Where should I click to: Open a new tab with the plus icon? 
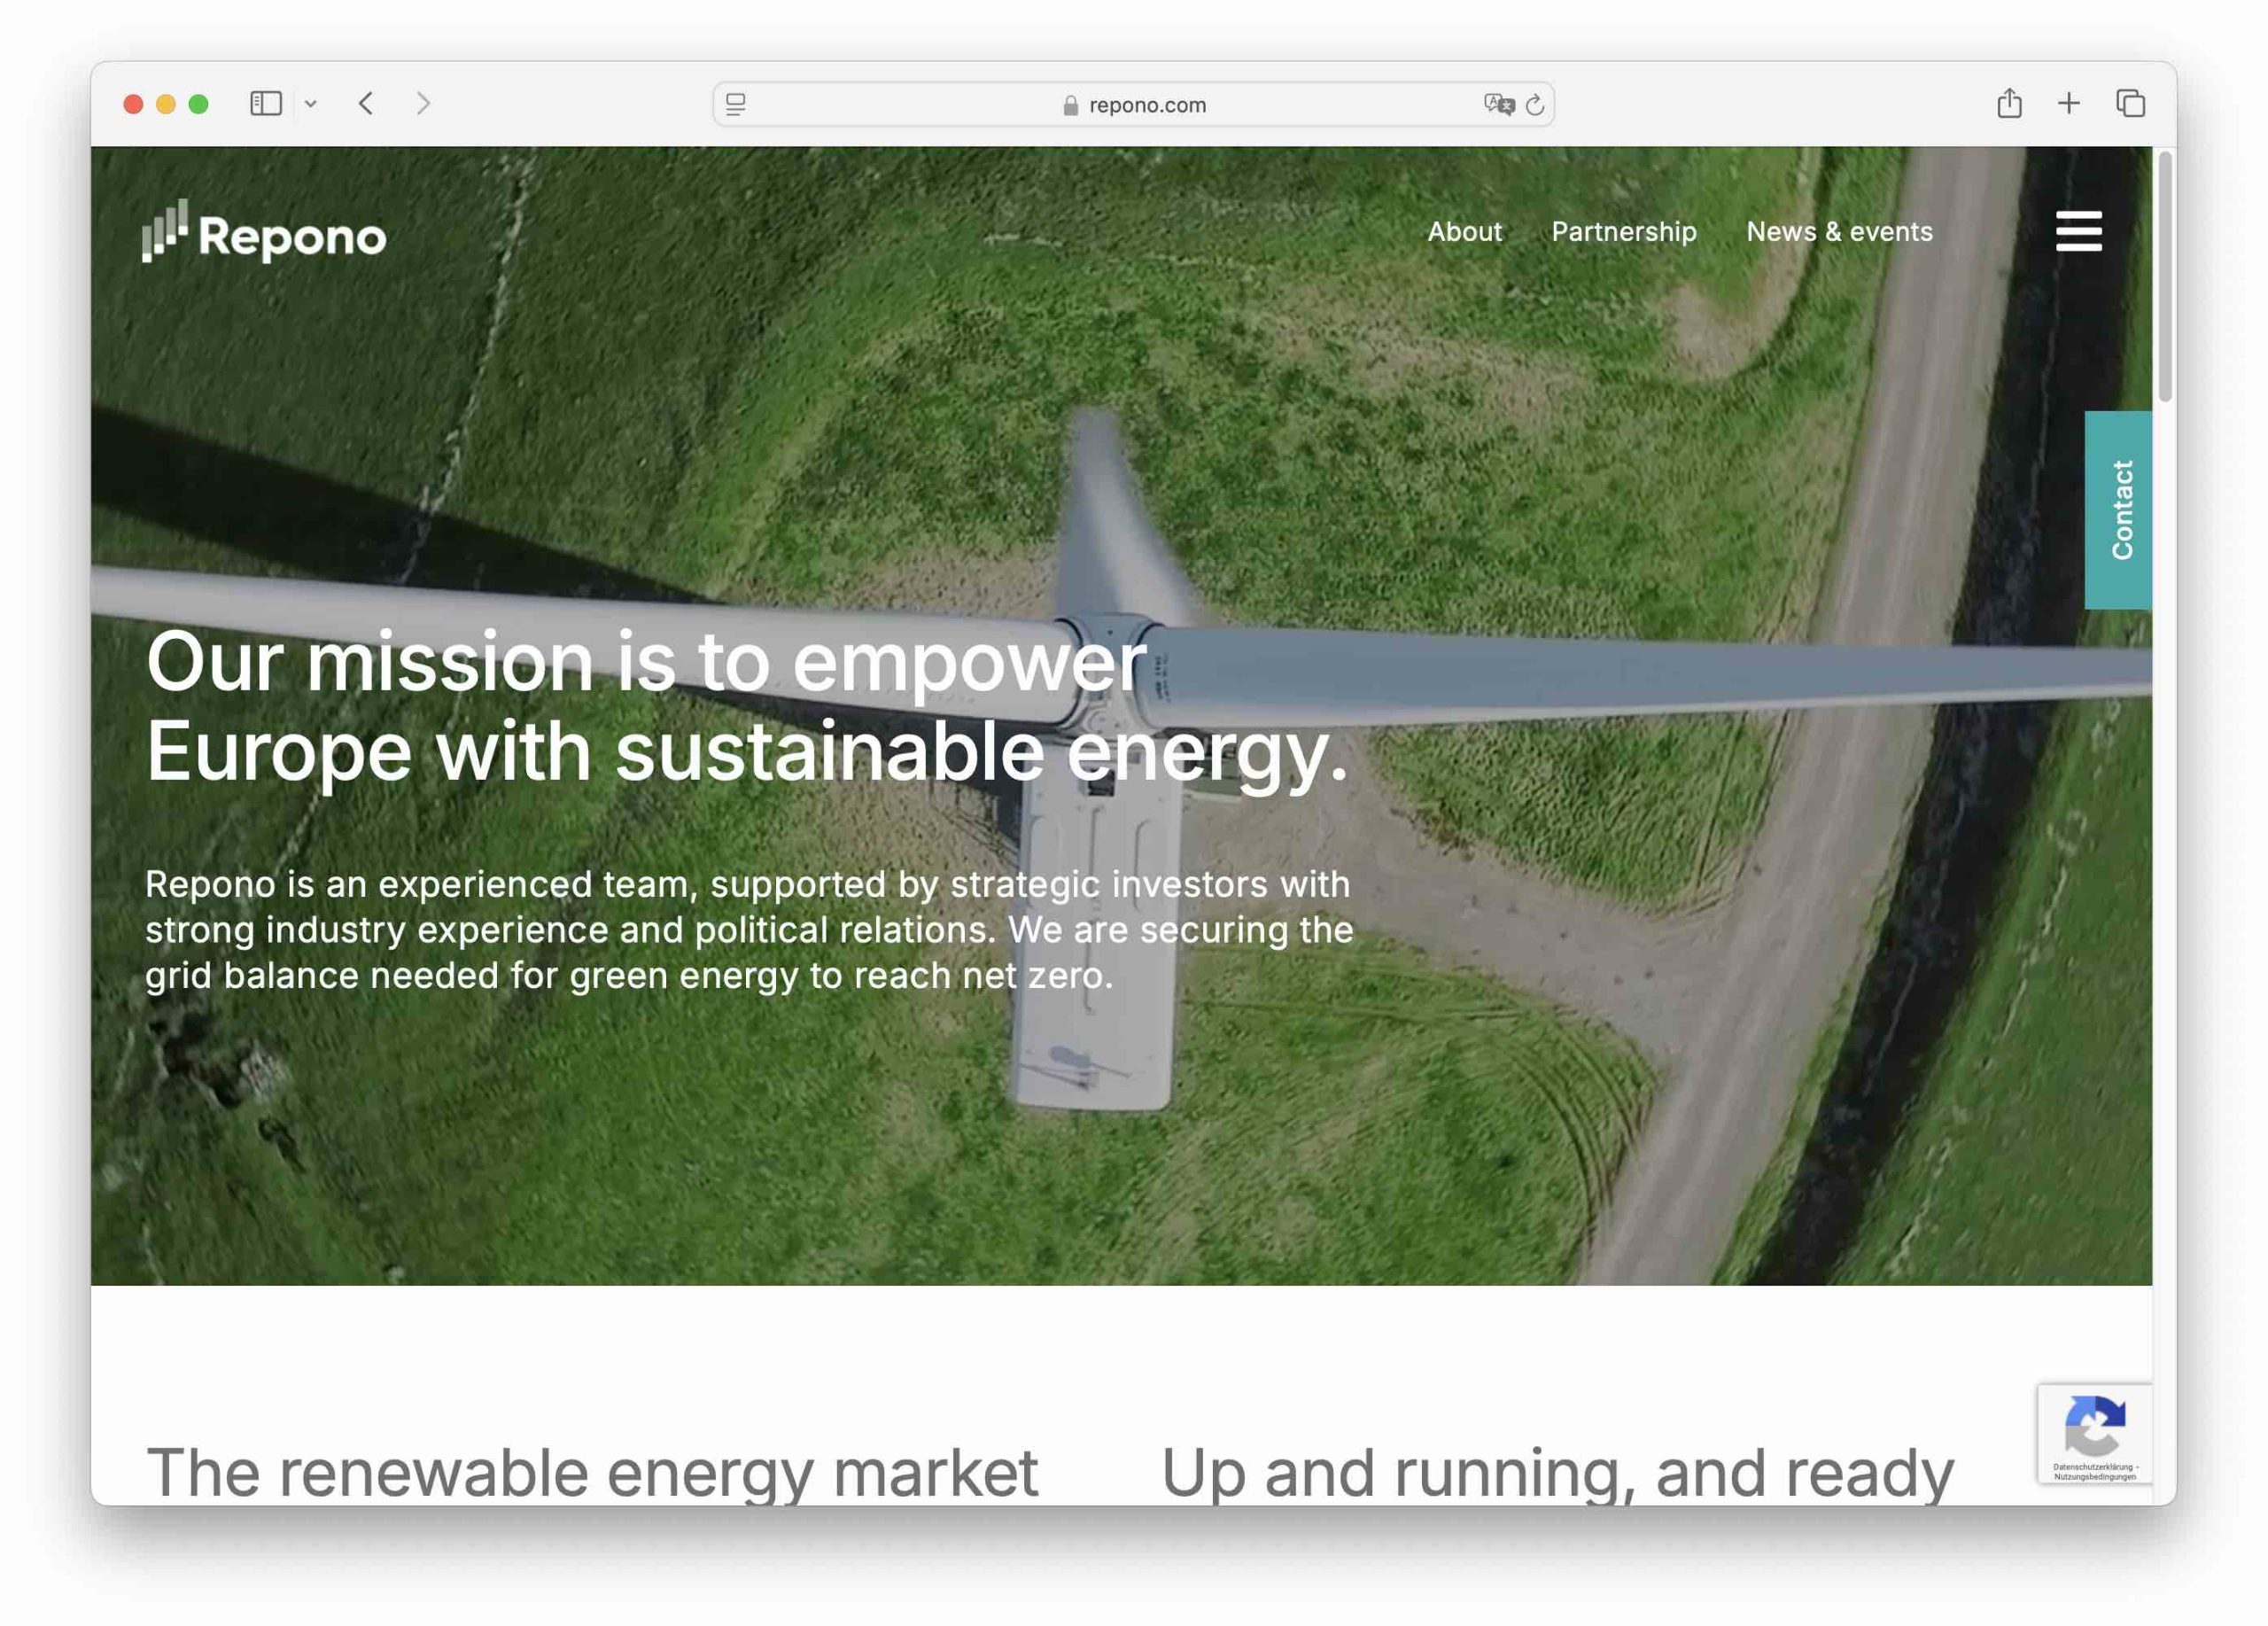[x=2068, y=103]
